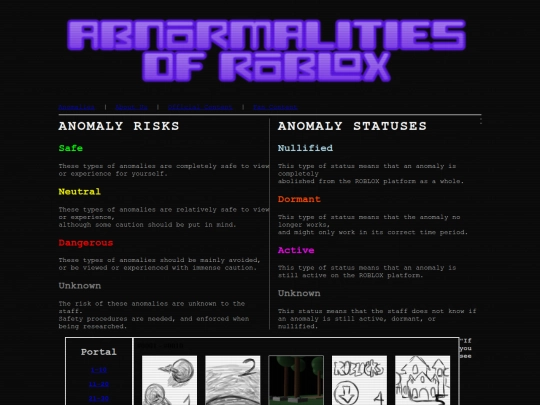Image resolution: width=540 pixels, height=405 pixels.
Task: Click the Portal heading in the sidebar
Action: (x=98, y=352)
